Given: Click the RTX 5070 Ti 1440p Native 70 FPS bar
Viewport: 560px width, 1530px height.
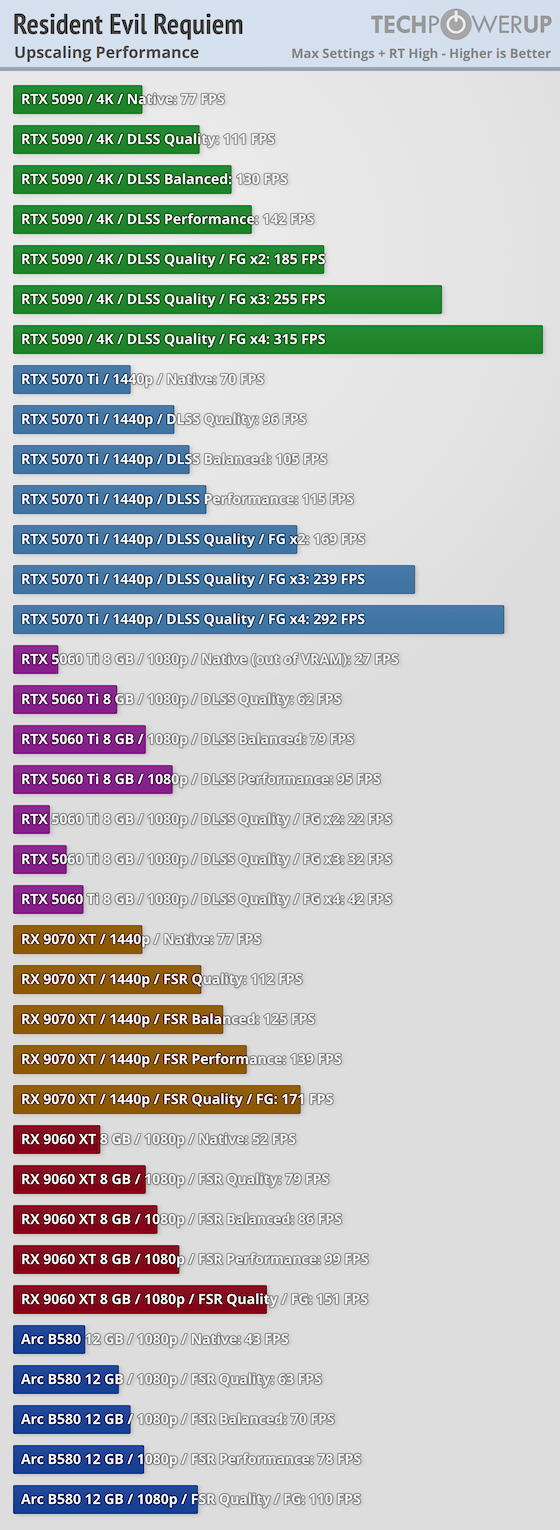Looking at the screenshot, I should click(x=72, y=379).
